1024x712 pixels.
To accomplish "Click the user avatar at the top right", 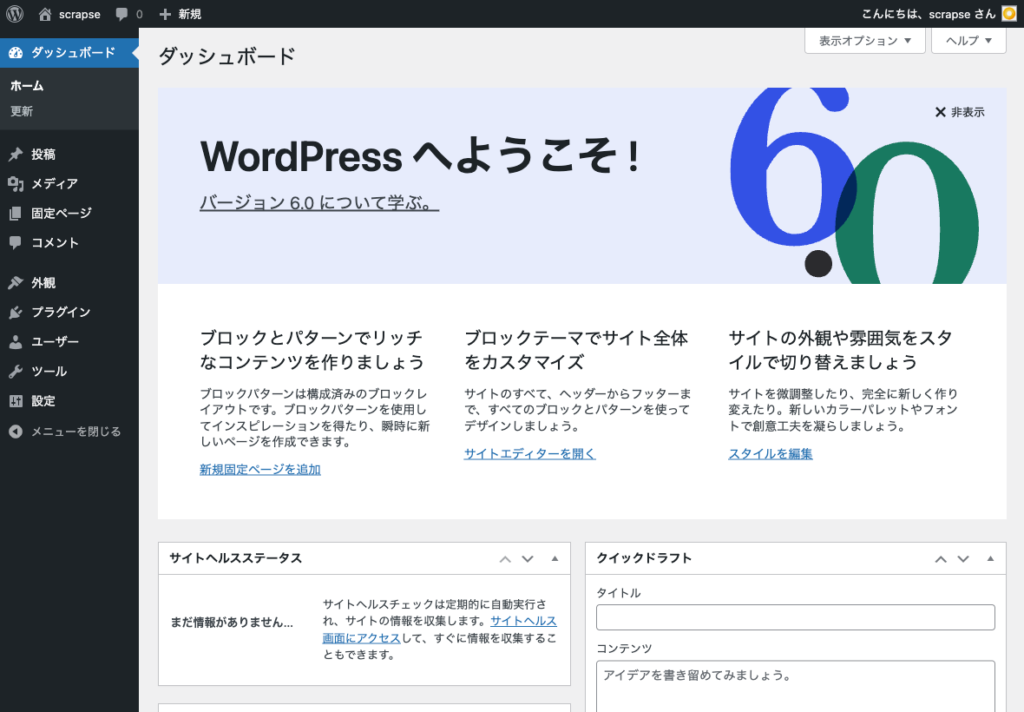I will pos(1009,14).
